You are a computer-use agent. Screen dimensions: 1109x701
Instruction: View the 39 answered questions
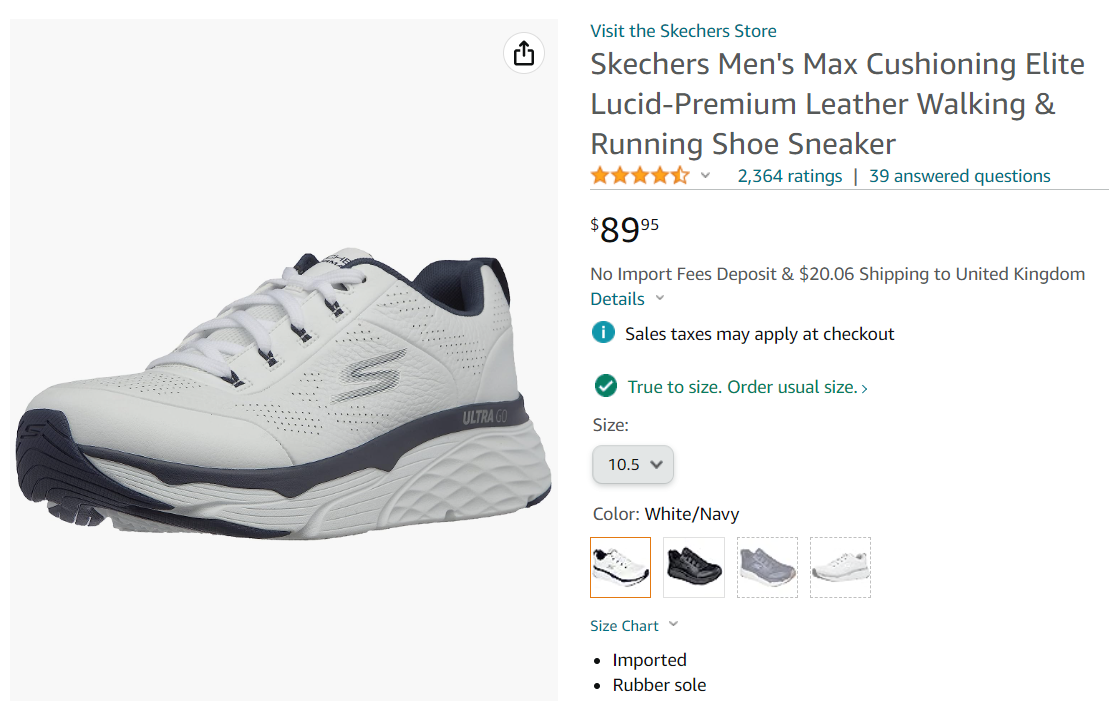[959, 176]
